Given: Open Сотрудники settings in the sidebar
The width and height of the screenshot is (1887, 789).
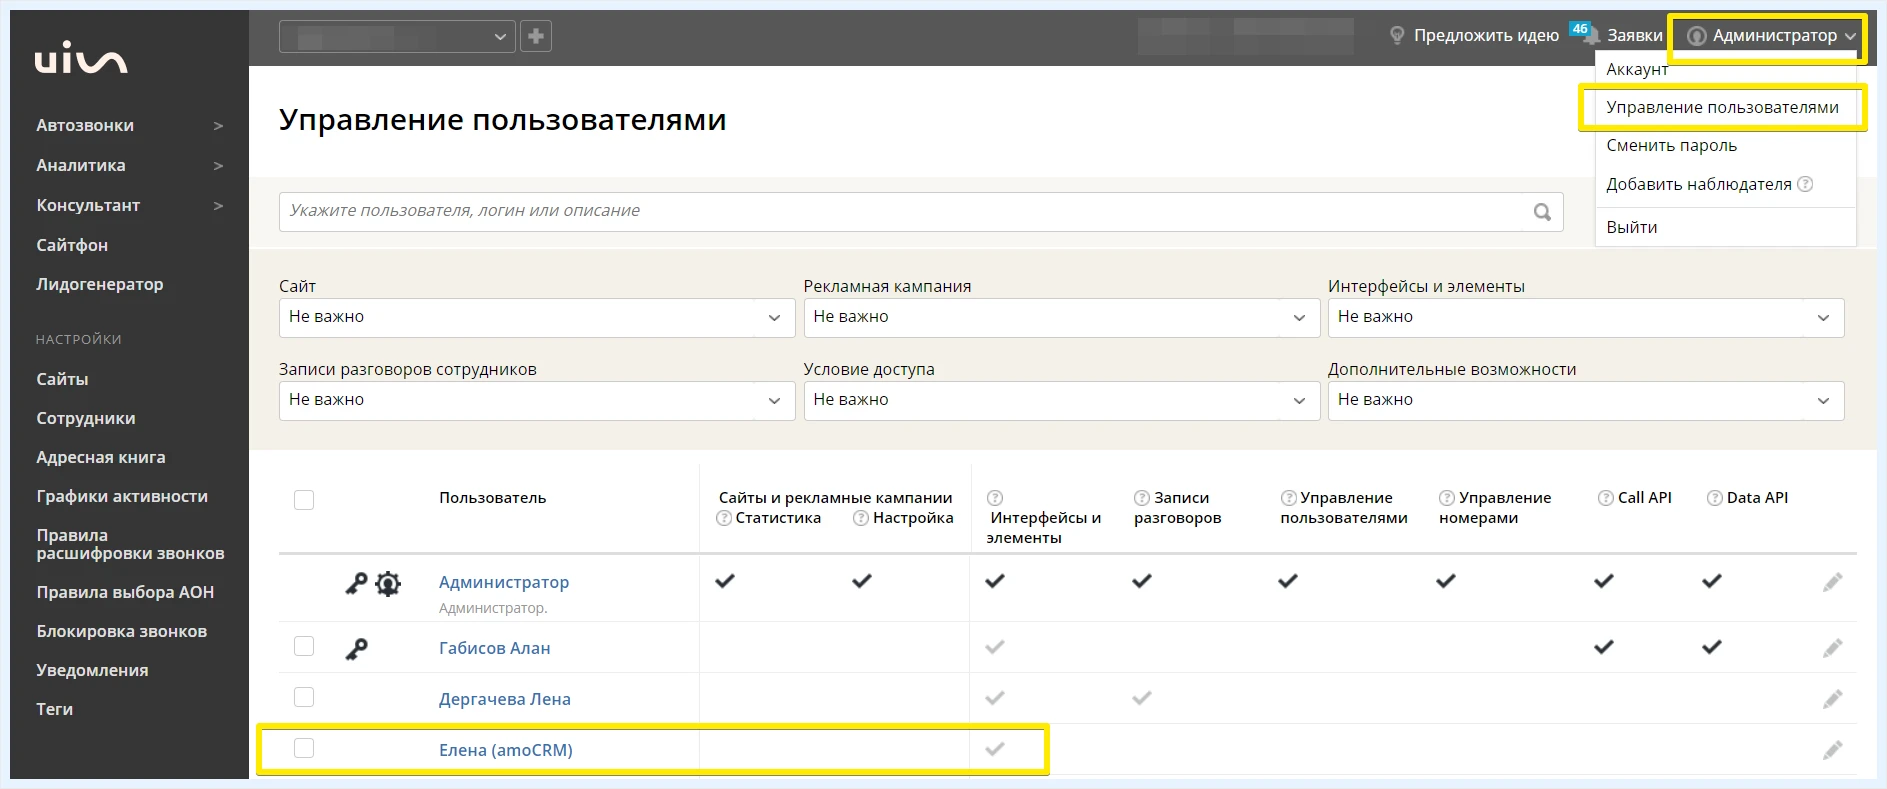Looking at the screenshot, I should 86,418.
